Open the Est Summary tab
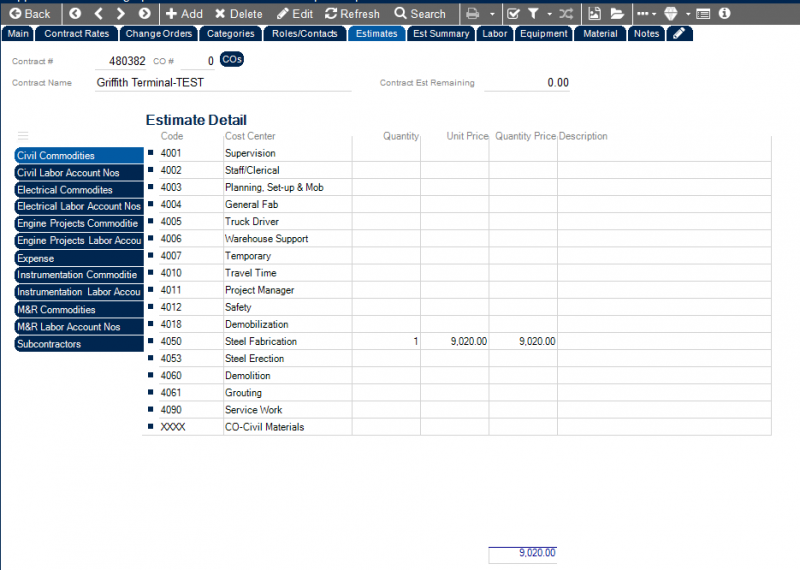Viewport: 800px width, 570px height. (441, 34)
